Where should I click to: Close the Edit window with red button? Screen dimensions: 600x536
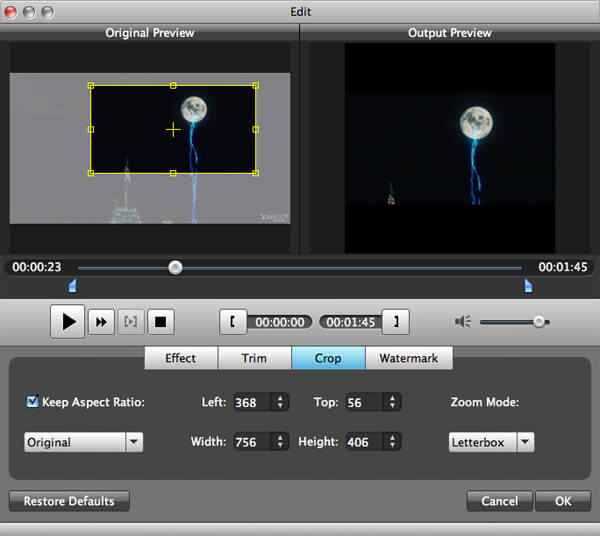(10, 12)
